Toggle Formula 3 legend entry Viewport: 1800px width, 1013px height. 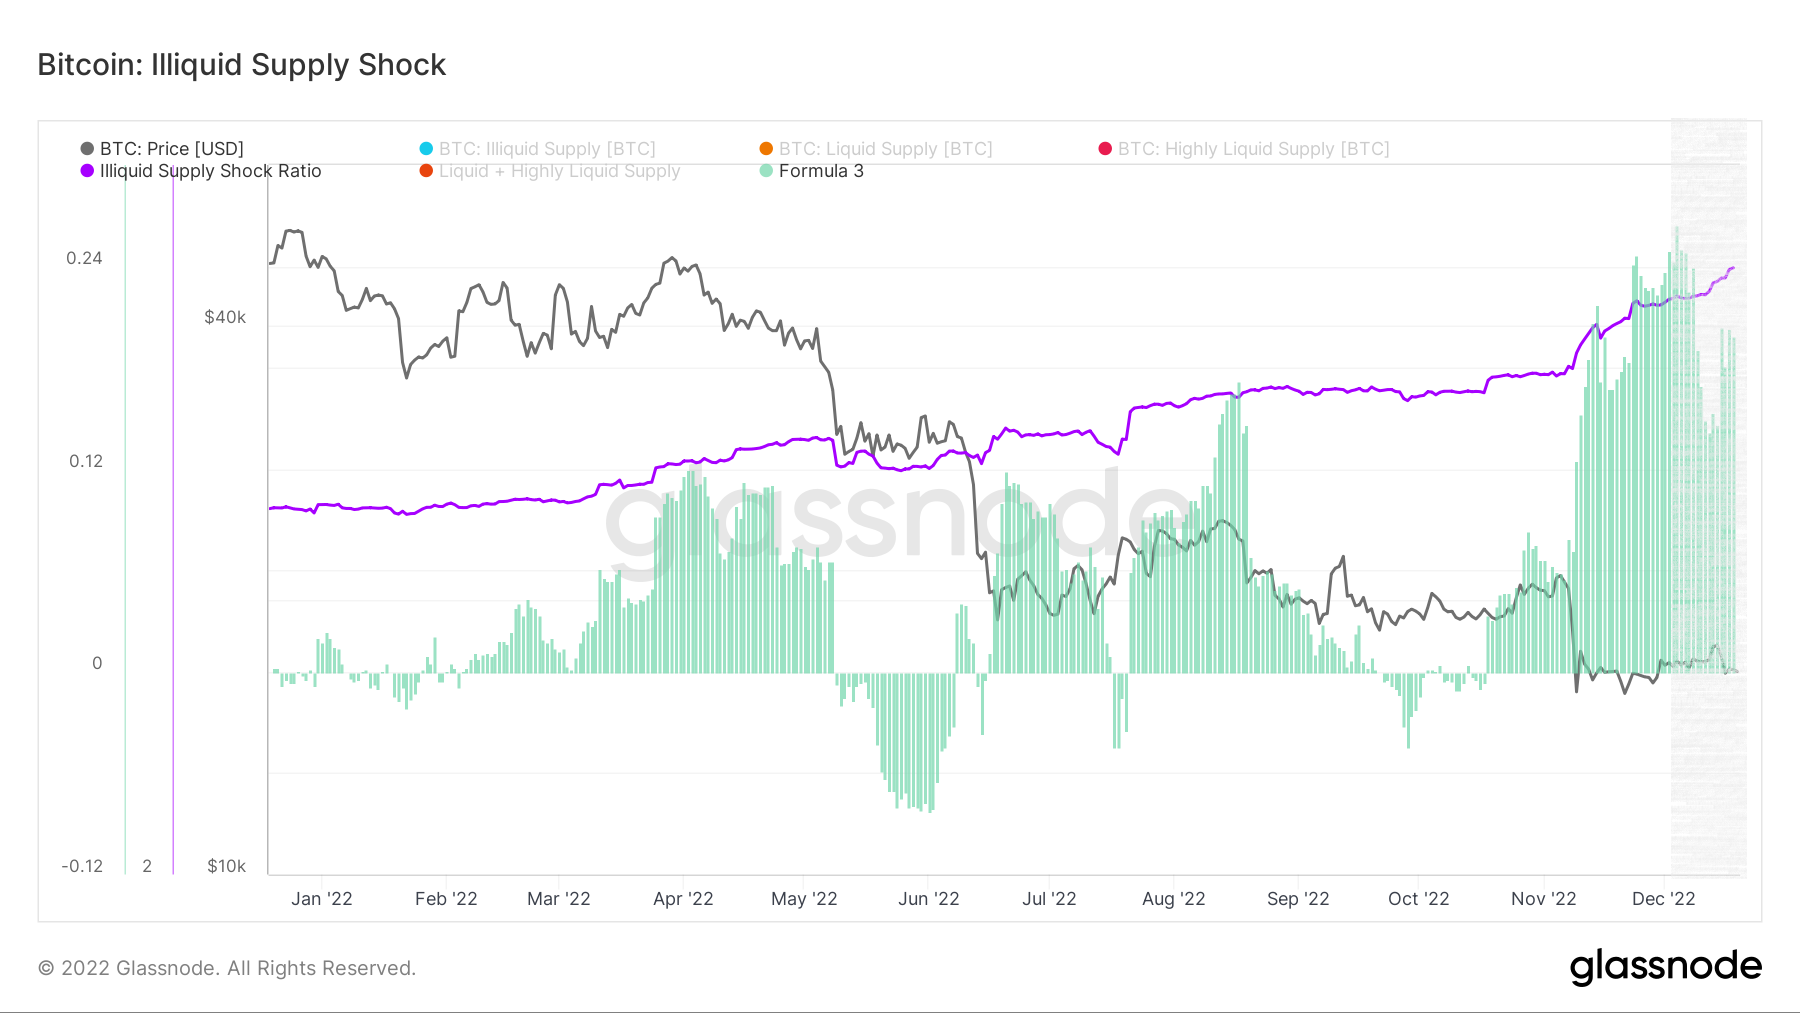pos(811,171)
